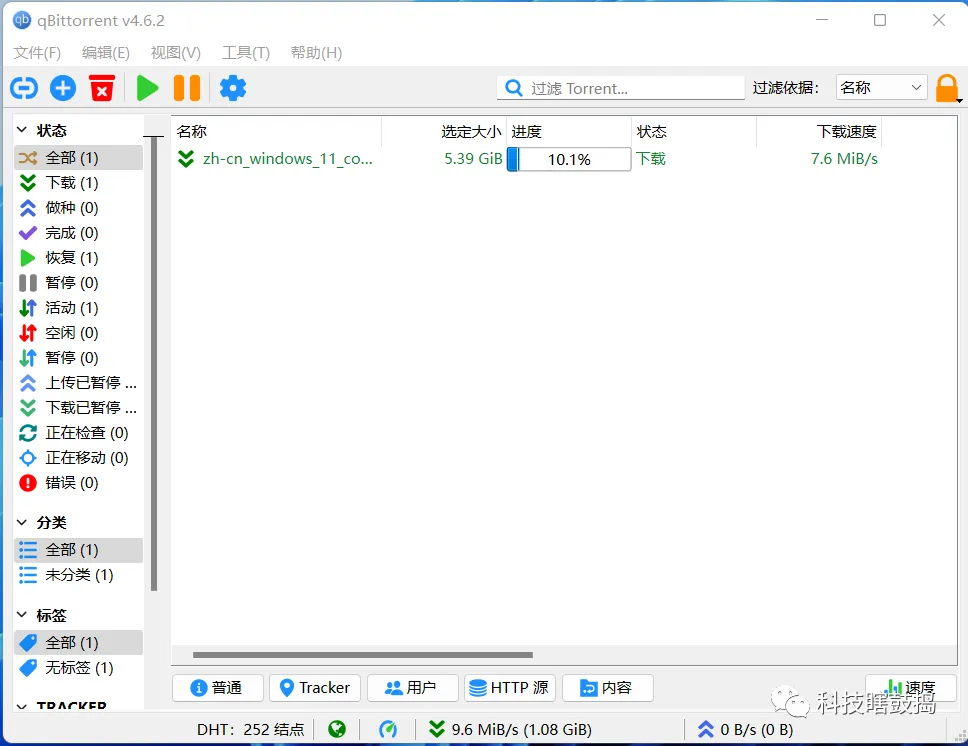Select 全部 (1) under 分类

click(x=78, y=550)
